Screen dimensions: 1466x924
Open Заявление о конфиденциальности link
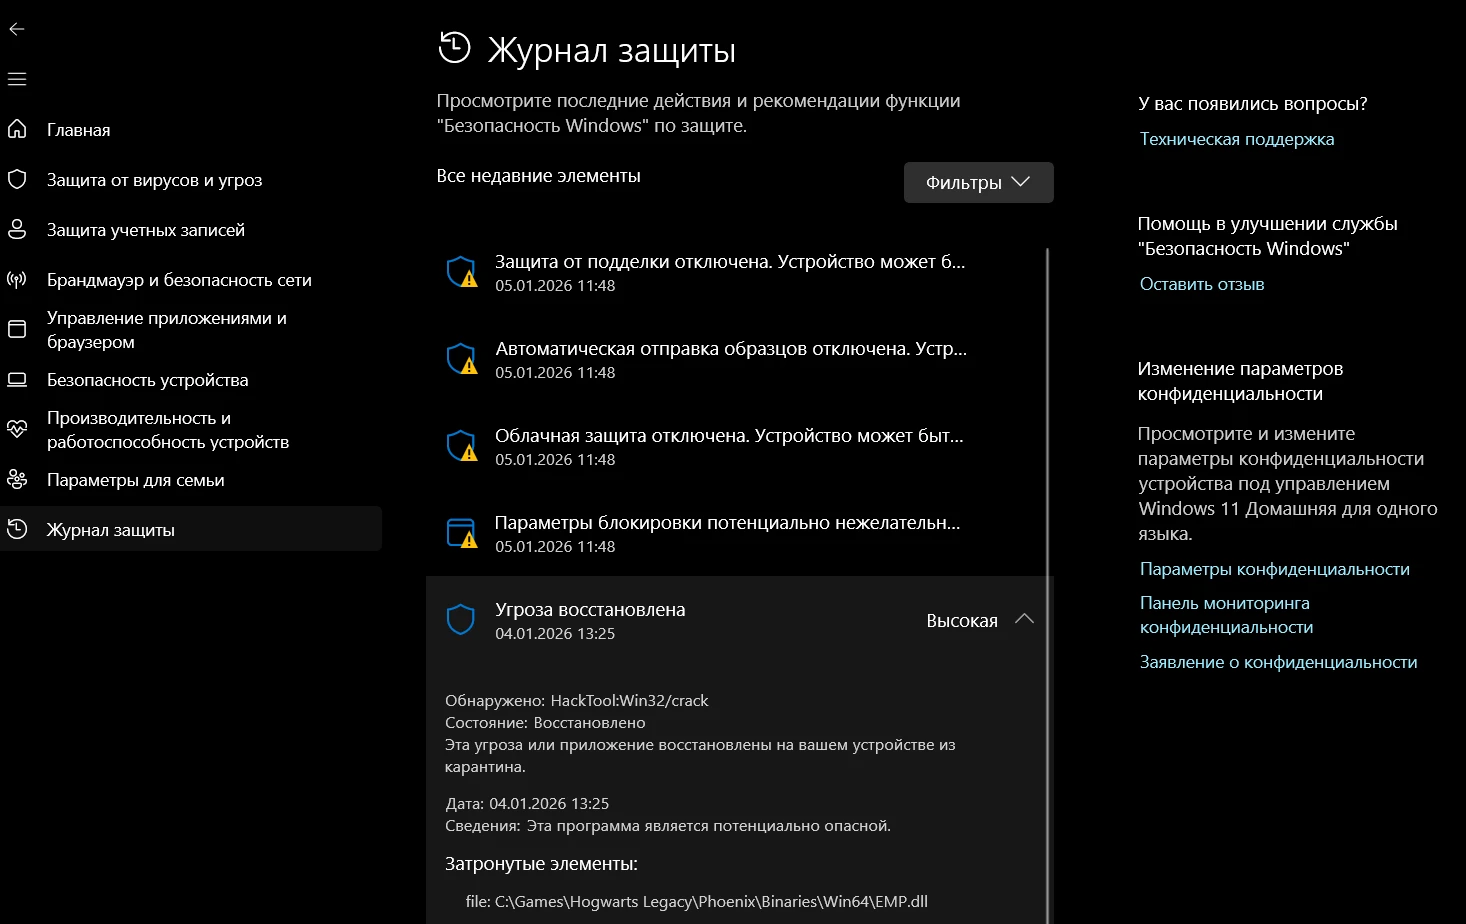[x=1278, y=662]
